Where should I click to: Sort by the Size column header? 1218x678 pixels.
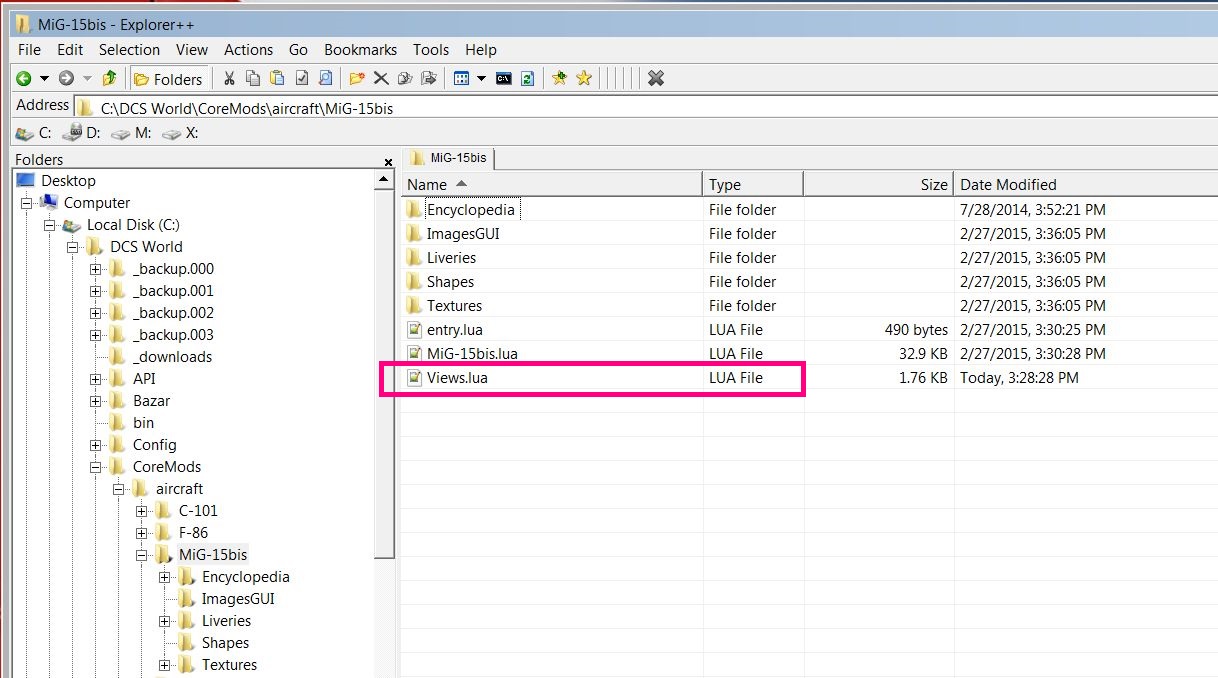878,184
